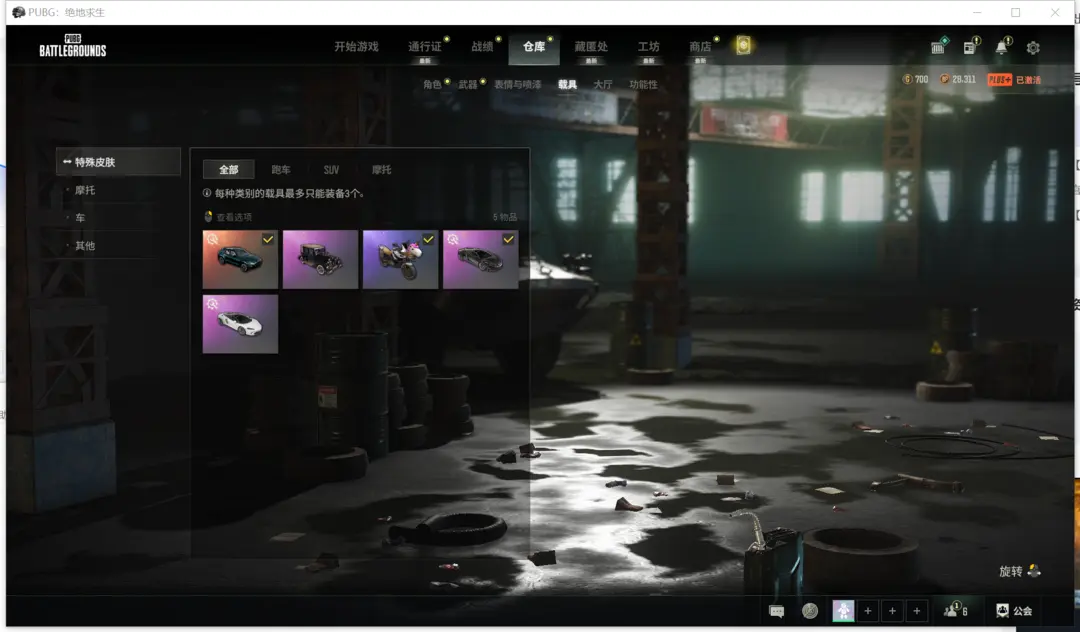
Task: Select the vintage black car thumbnail
Action: click(x=320, y=260)
